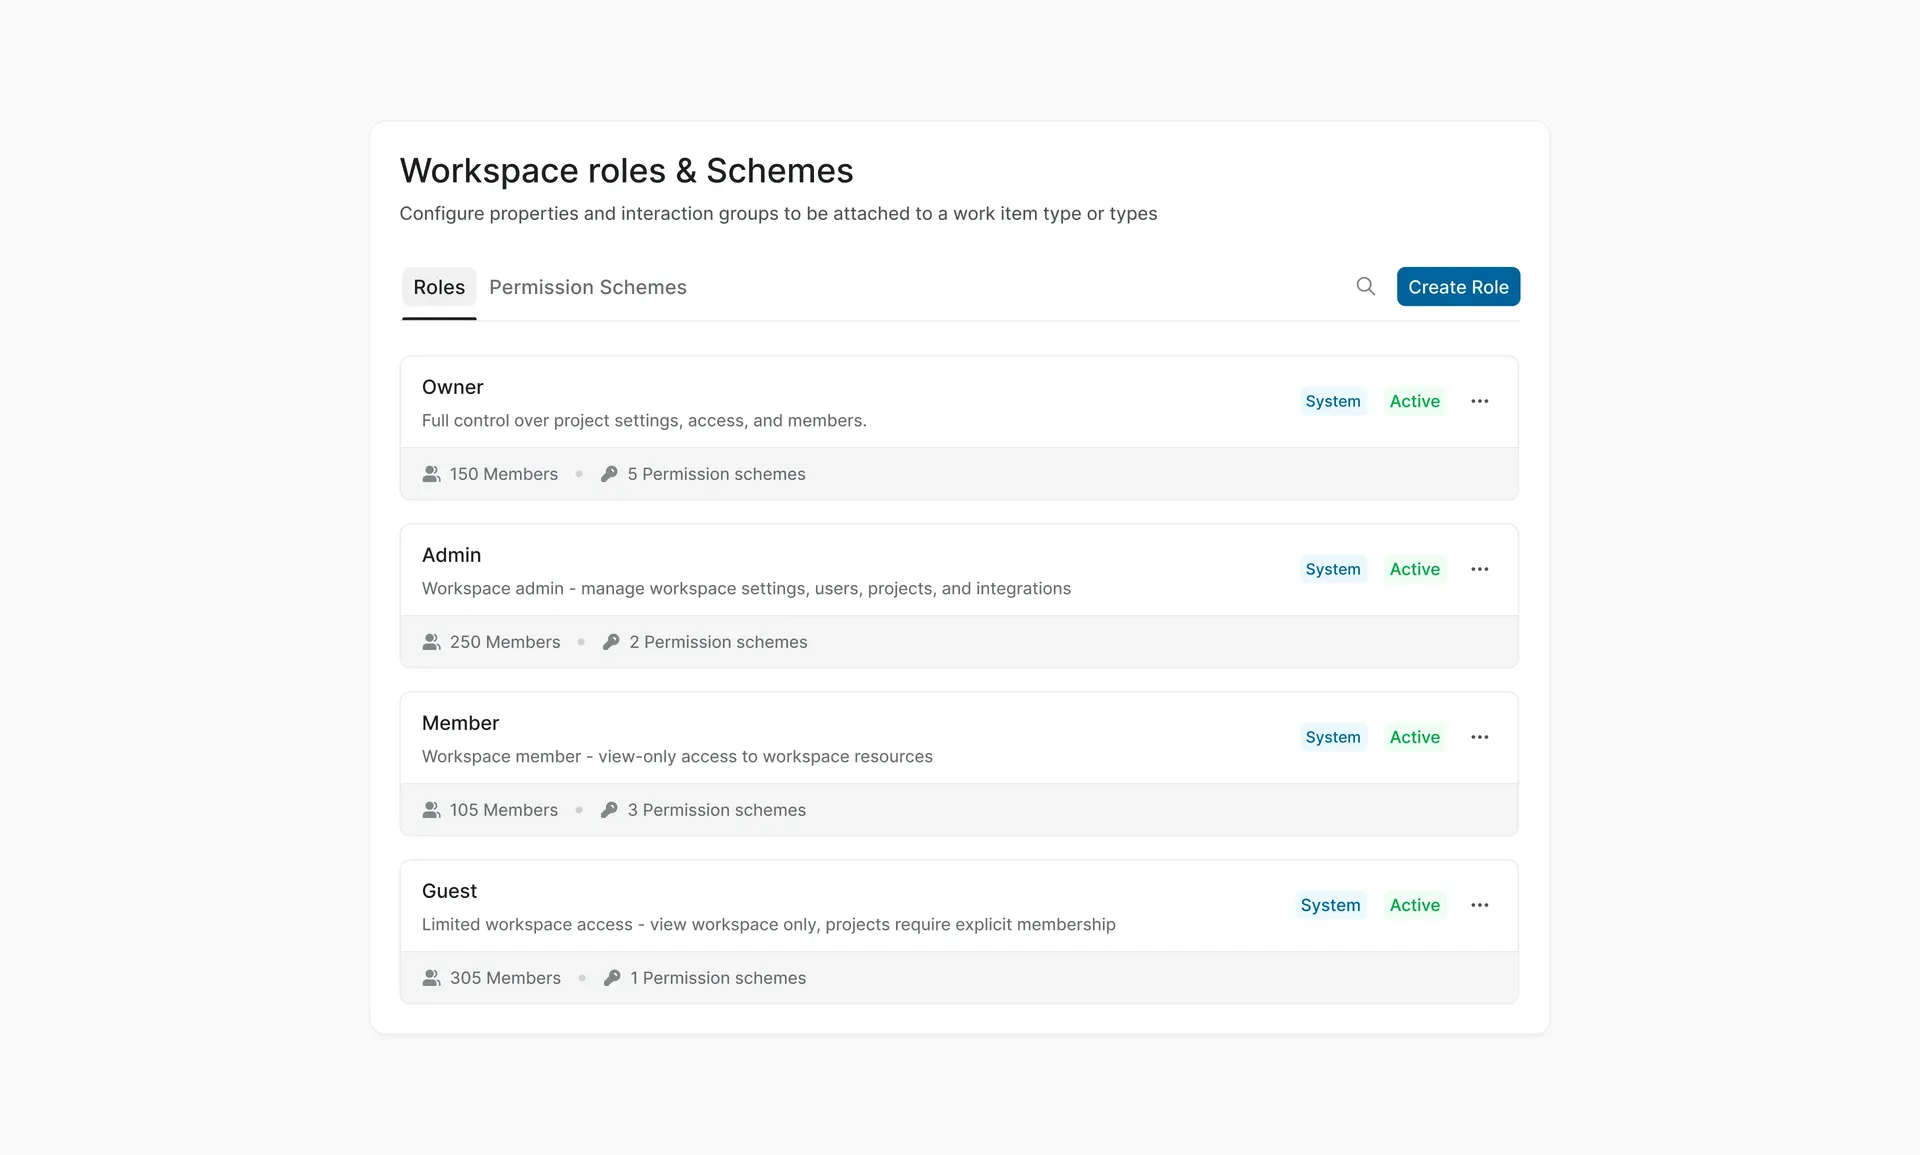Viewport: 1920px width, 1155px height.
Task: Select the Admin role title
Action: click(x=451, y=555)
